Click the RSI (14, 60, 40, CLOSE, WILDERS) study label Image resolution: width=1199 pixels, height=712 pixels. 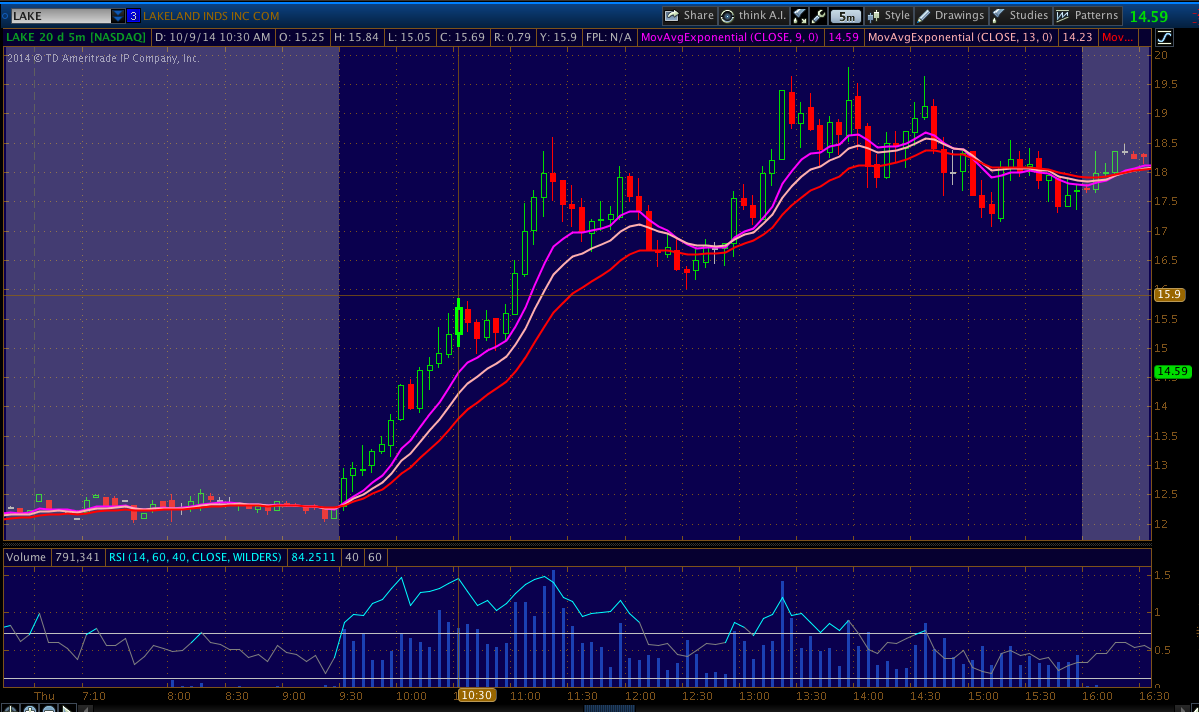pos(195,557)
